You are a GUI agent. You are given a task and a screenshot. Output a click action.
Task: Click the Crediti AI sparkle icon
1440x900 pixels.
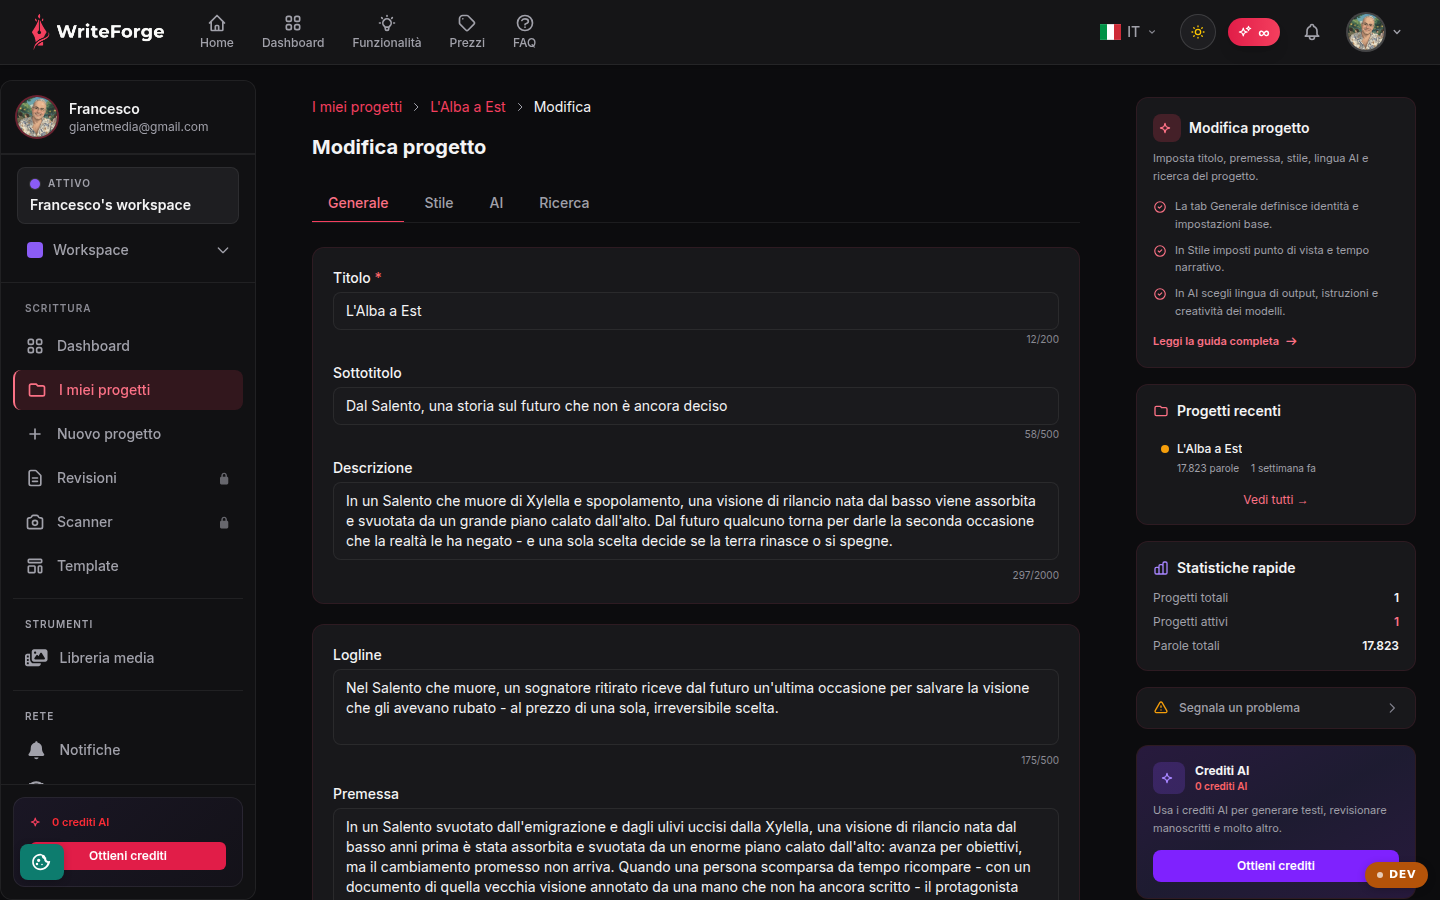(x=1168, y=778)
